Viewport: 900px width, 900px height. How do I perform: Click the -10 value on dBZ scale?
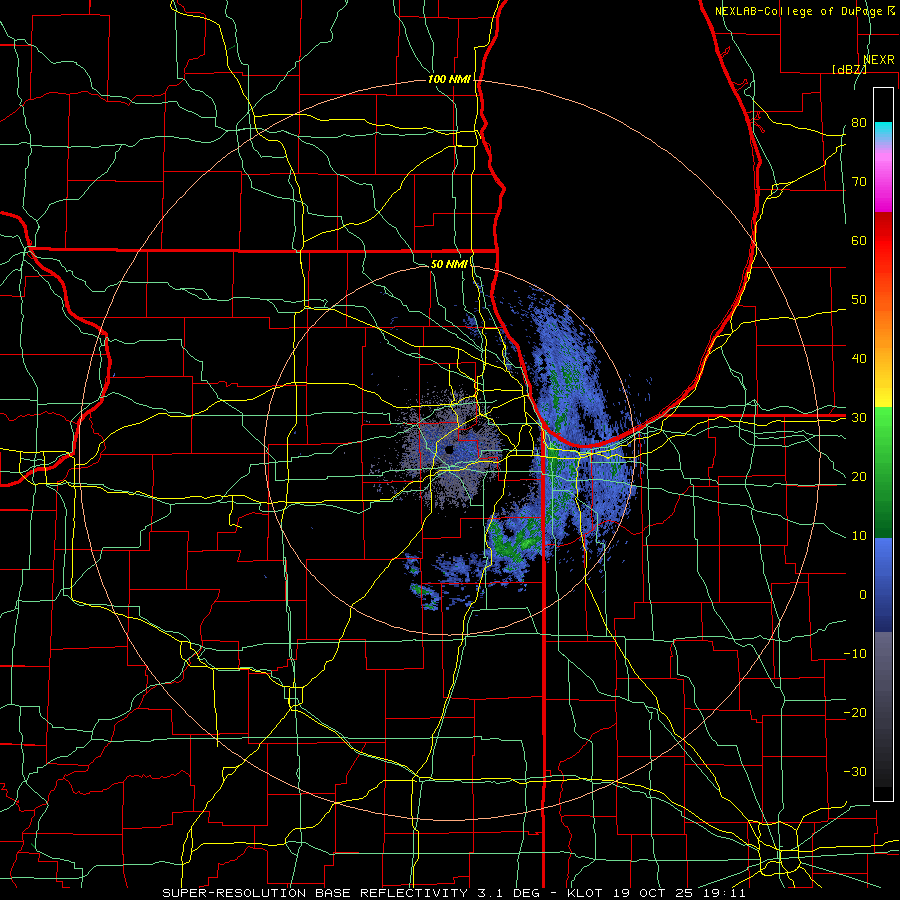(855, 654)
